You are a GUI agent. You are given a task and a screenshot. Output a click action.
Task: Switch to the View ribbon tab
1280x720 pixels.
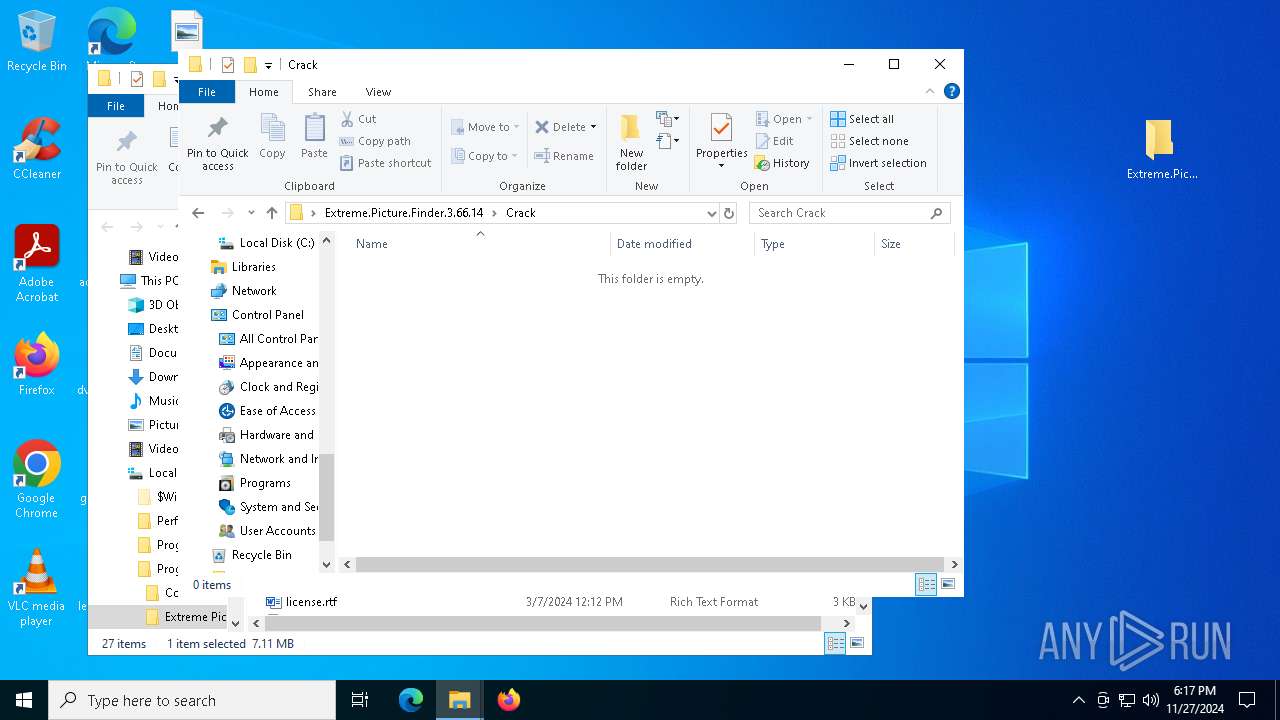(x=378, y=92)
